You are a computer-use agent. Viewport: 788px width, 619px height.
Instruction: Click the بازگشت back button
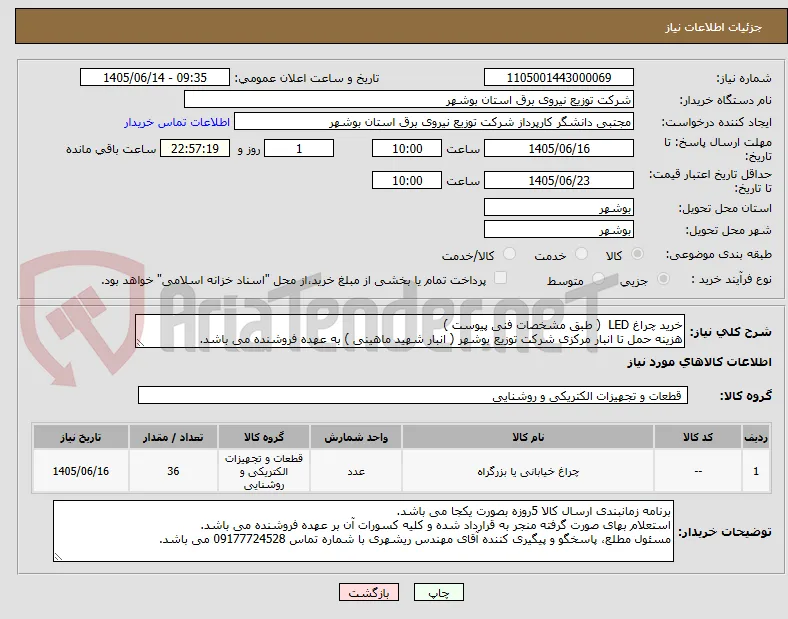click(x=369, y=592)
